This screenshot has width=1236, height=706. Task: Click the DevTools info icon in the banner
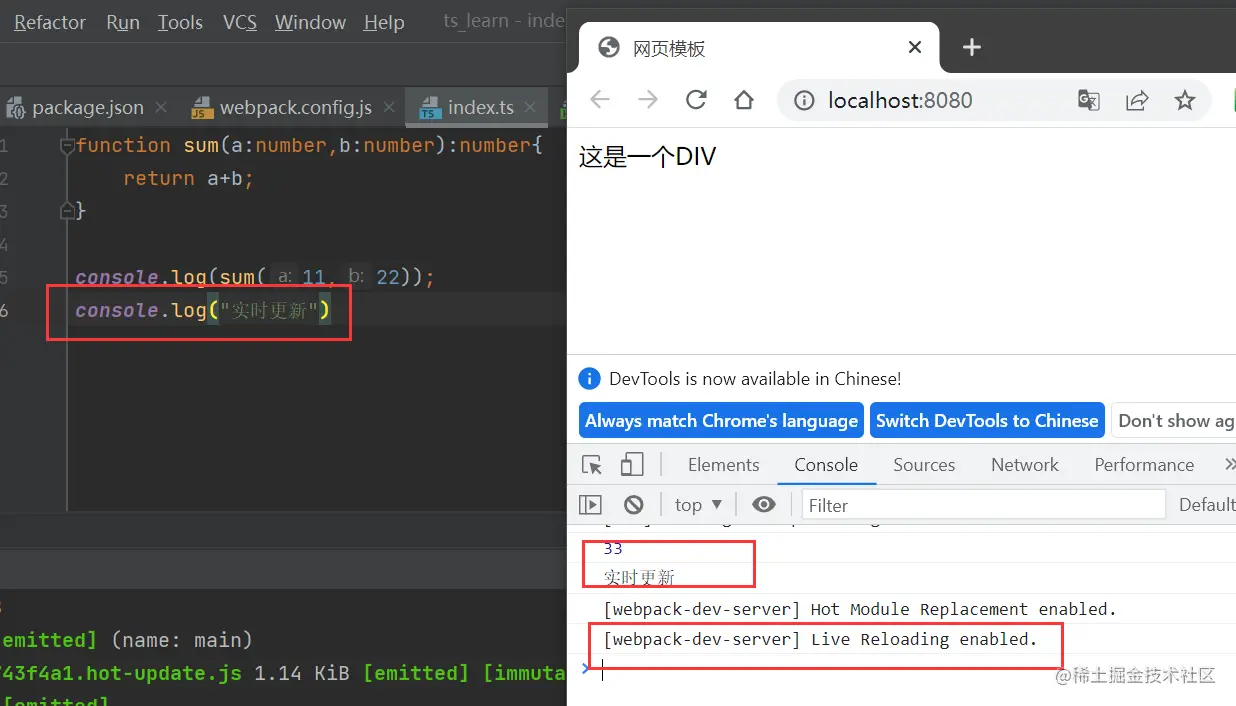click(x=590, y=379)
